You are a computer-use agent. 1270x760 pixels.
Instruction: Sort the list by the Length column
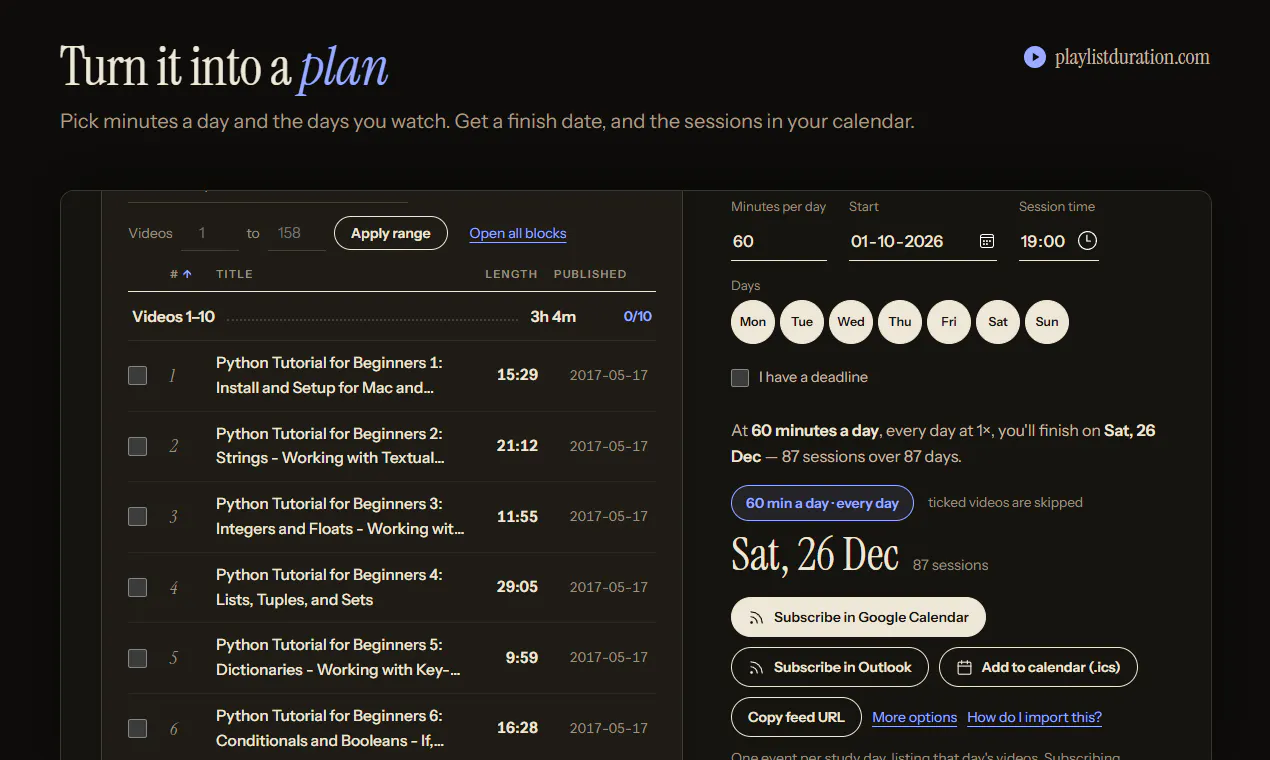(511, 274)
